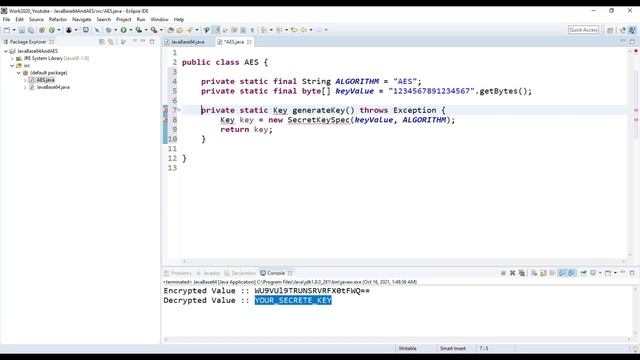Click the 'YOUR_SECRETE_KEY' console output
640x360 pixels.
pos(293,300)
